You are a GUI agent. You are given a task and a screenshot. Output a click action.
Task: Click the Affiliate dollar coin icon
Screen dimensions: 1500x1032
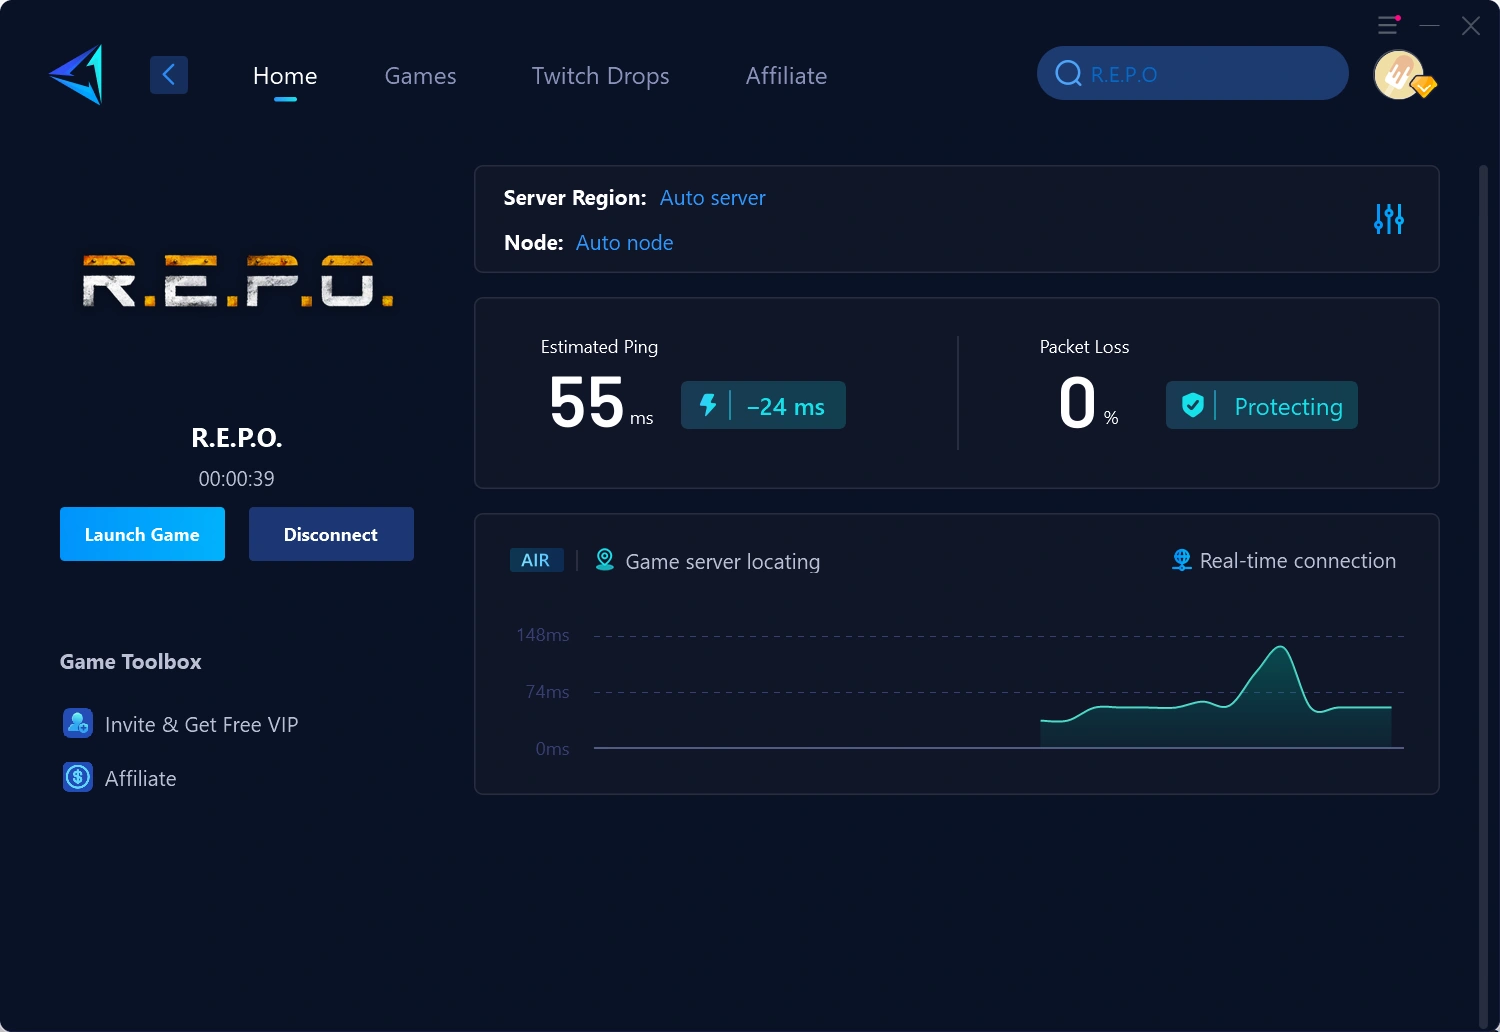tap(78, 778)
